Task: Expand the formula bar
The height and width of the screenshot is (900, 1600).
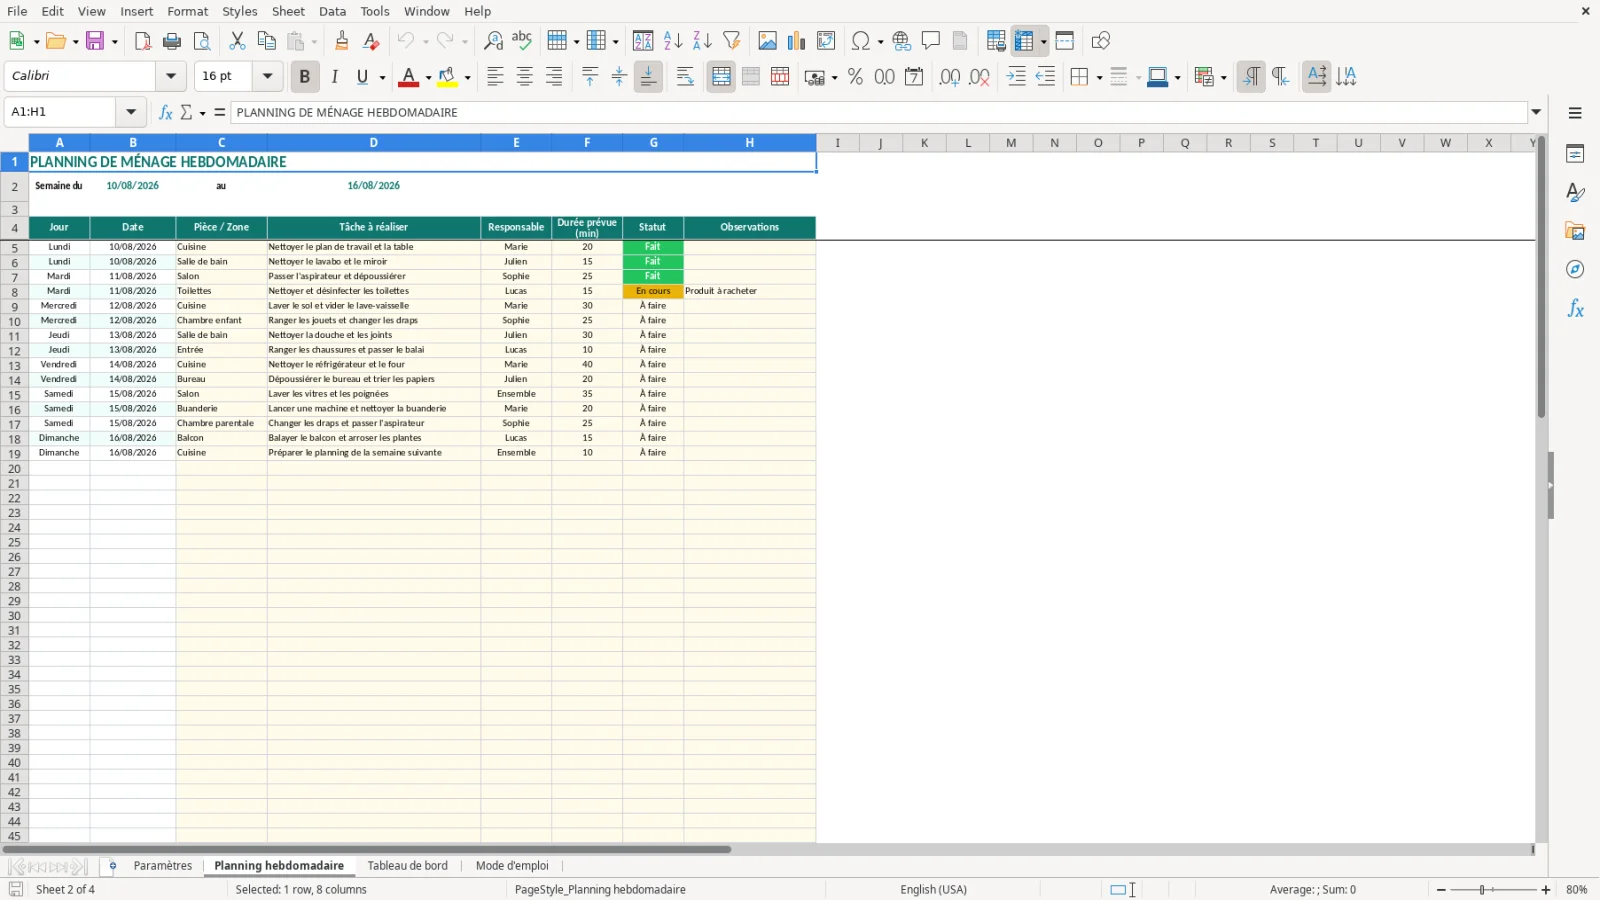Action: coord(1536,112)
